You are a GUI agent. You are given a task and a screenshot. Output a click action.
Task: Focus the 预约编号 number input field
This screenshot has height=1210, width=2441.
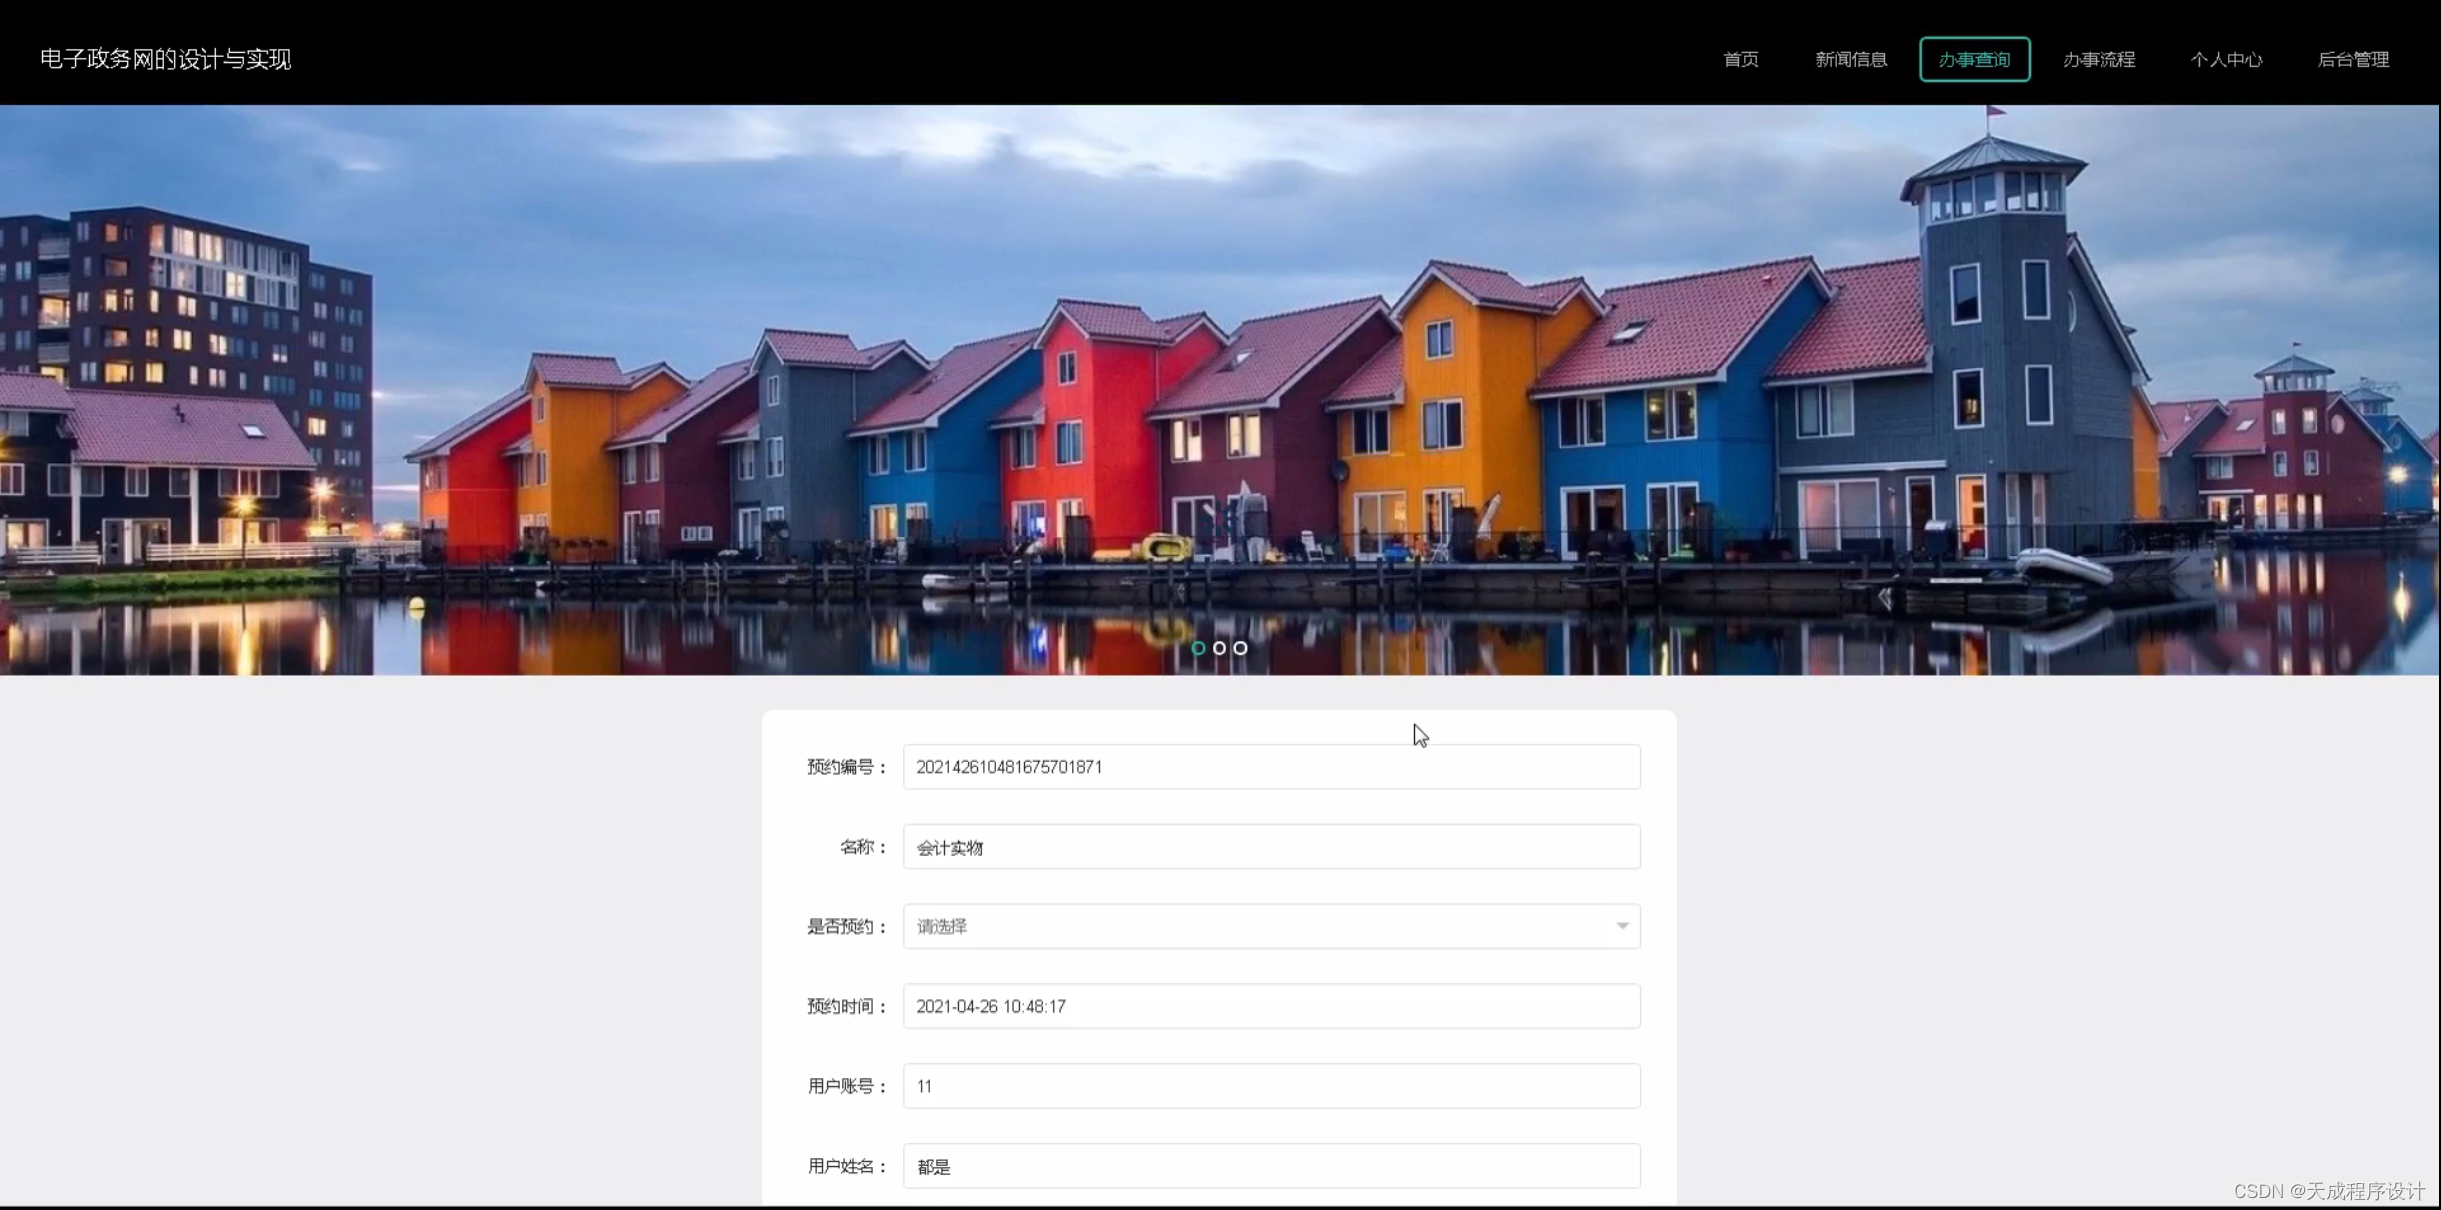coord(1270,767)
